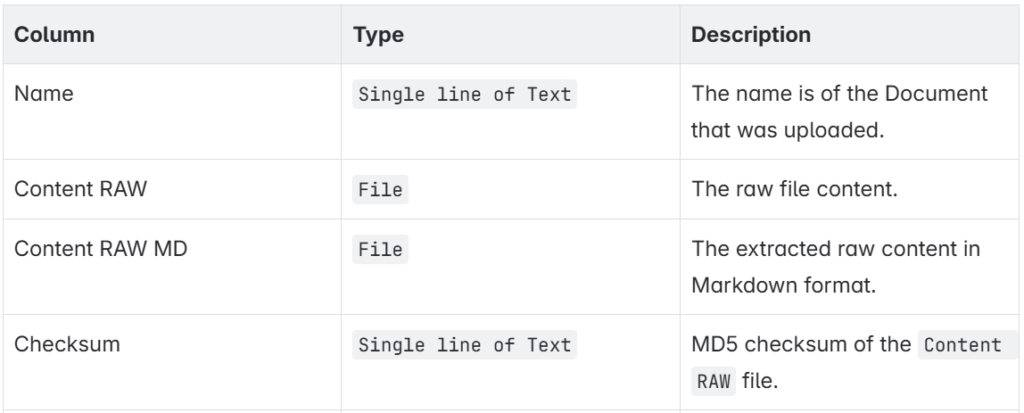Screen dimensions: 1024x413
Task: Click the Content RAW row label
Action: tap(80, 189)
